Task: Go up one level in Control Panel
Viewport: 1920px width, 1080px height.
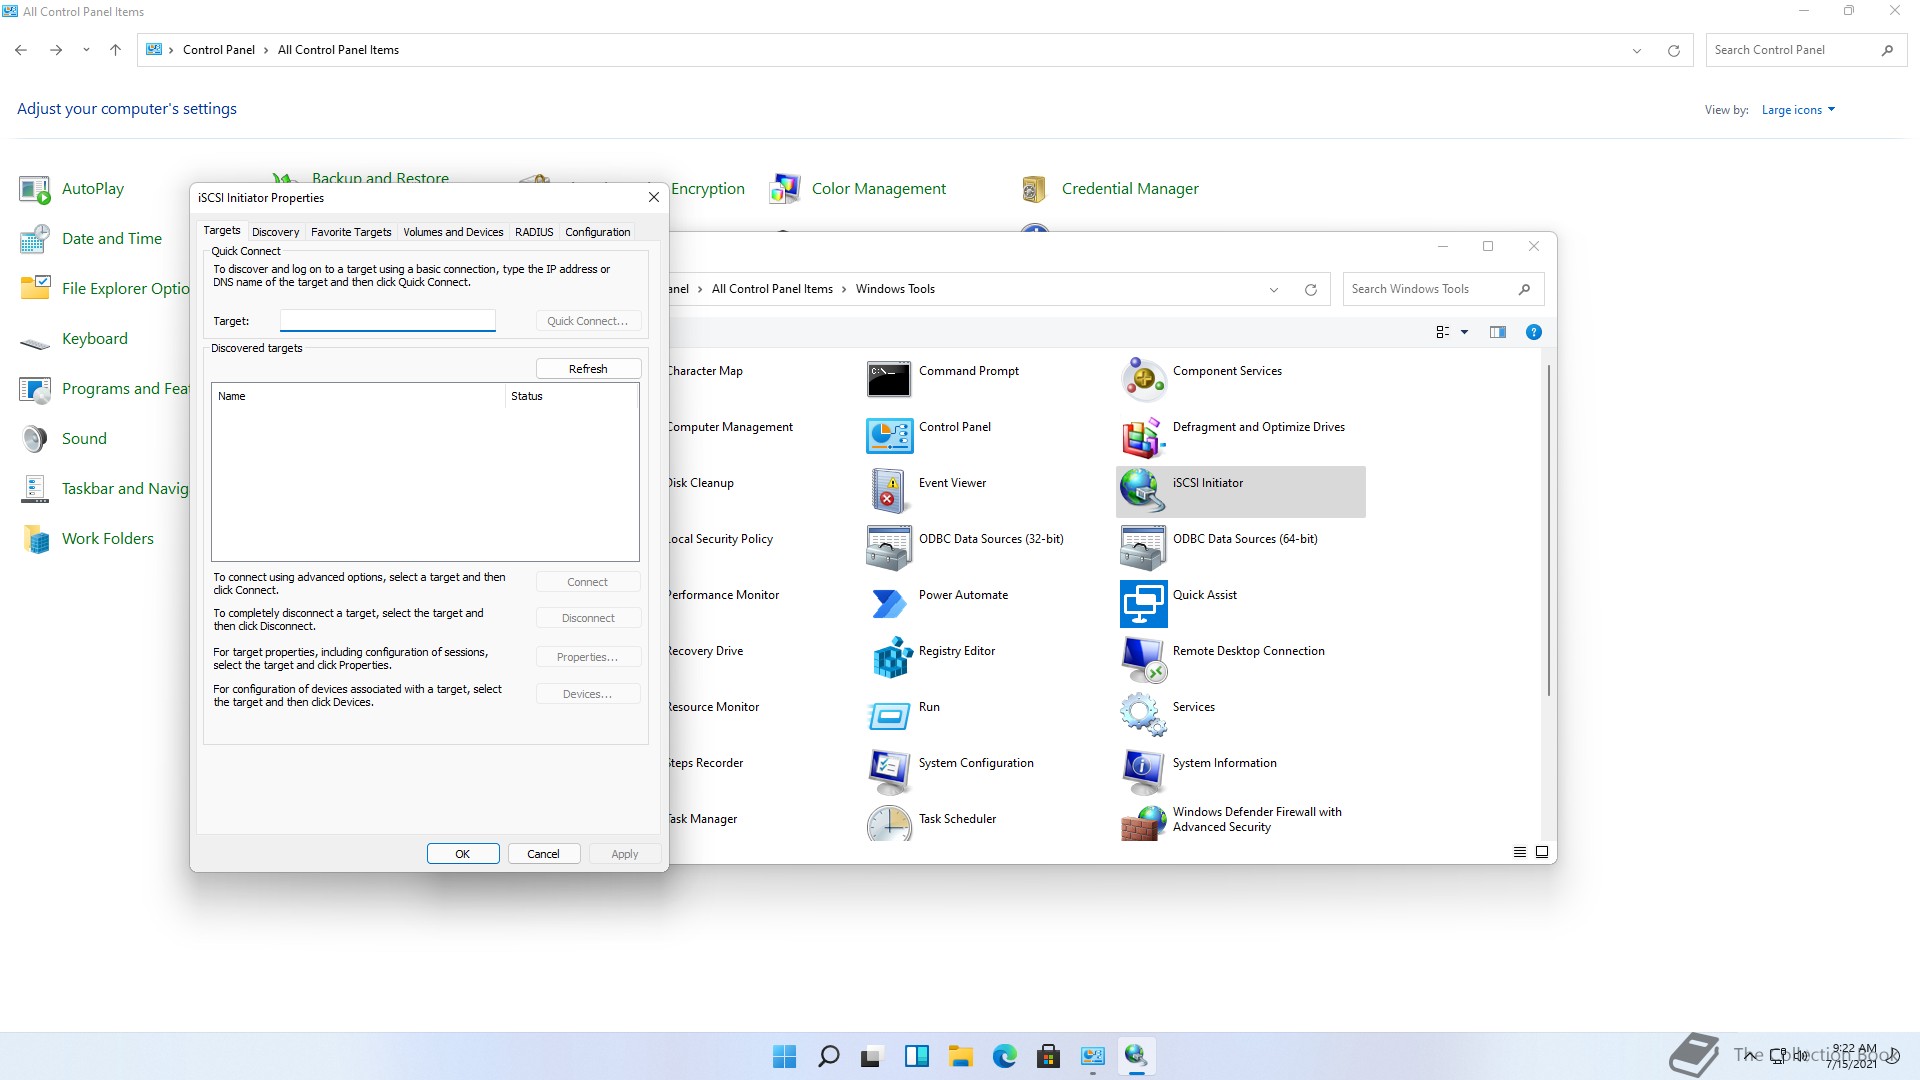Action: 115,50
